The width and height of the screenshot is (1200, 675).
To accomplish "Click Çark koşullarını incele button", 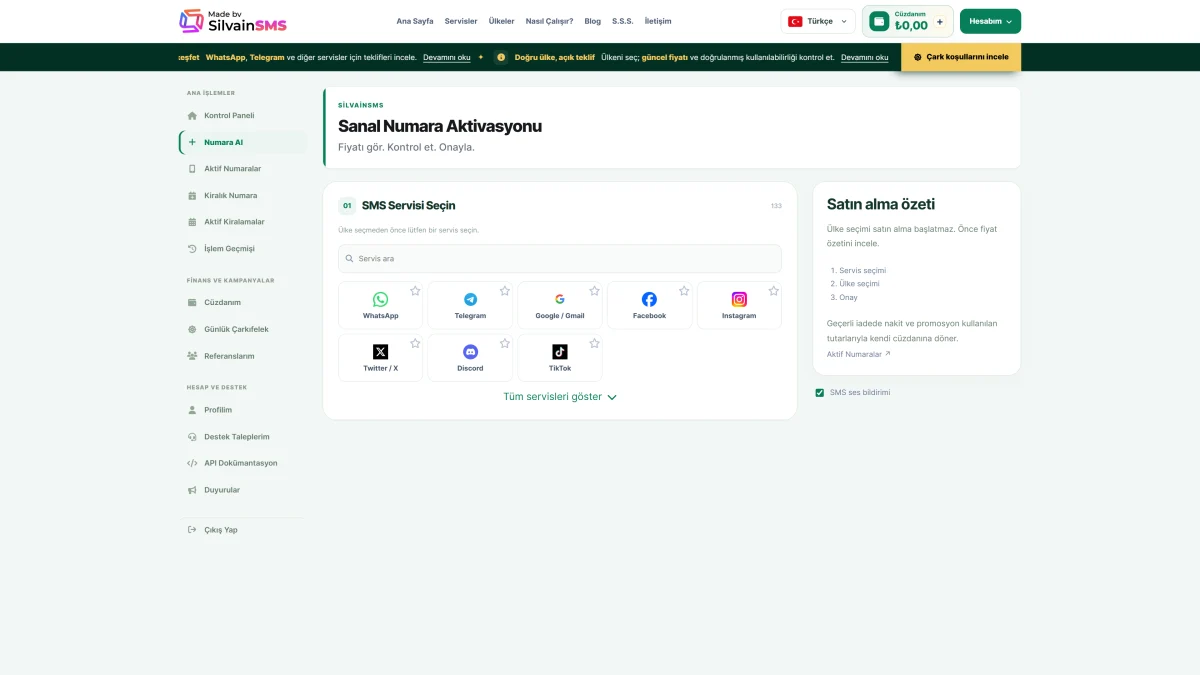I will (961, 57).
